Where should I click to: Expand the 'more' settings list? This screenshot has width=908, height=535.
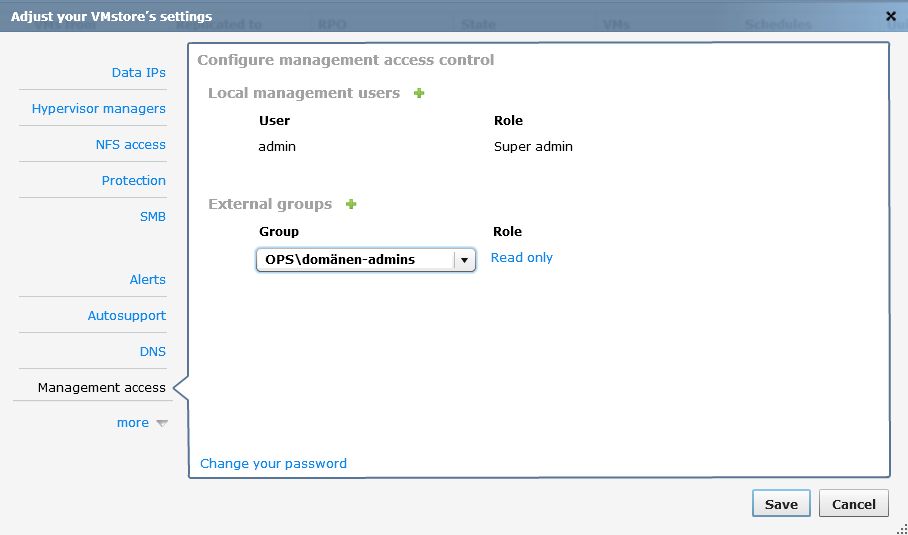click(x=141, y=423)
